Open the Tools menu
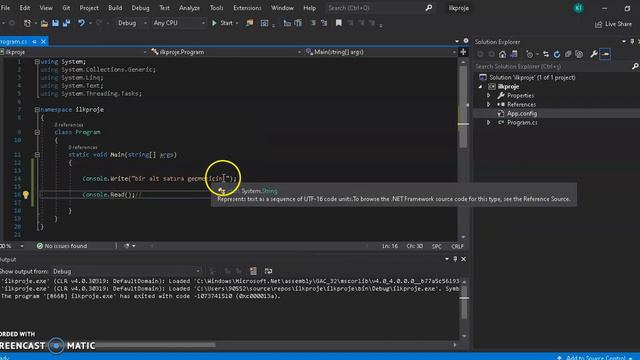 216,8
